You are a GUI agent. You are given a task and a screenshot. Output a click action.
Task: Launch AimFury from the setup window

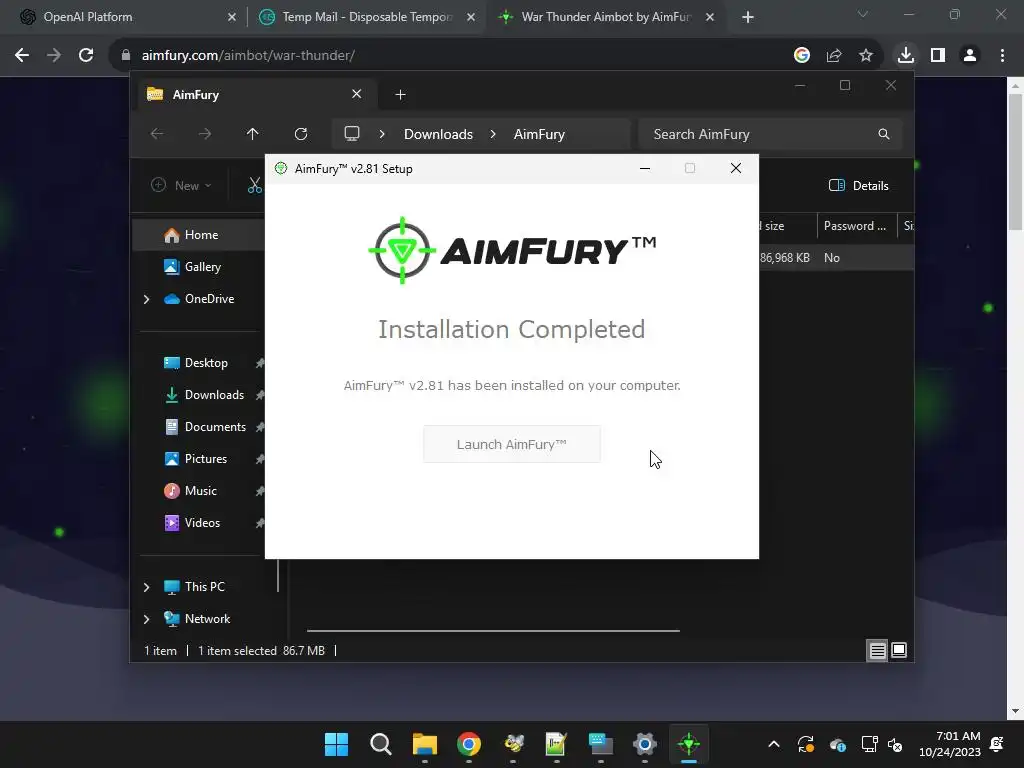click(x=511, y=444)
